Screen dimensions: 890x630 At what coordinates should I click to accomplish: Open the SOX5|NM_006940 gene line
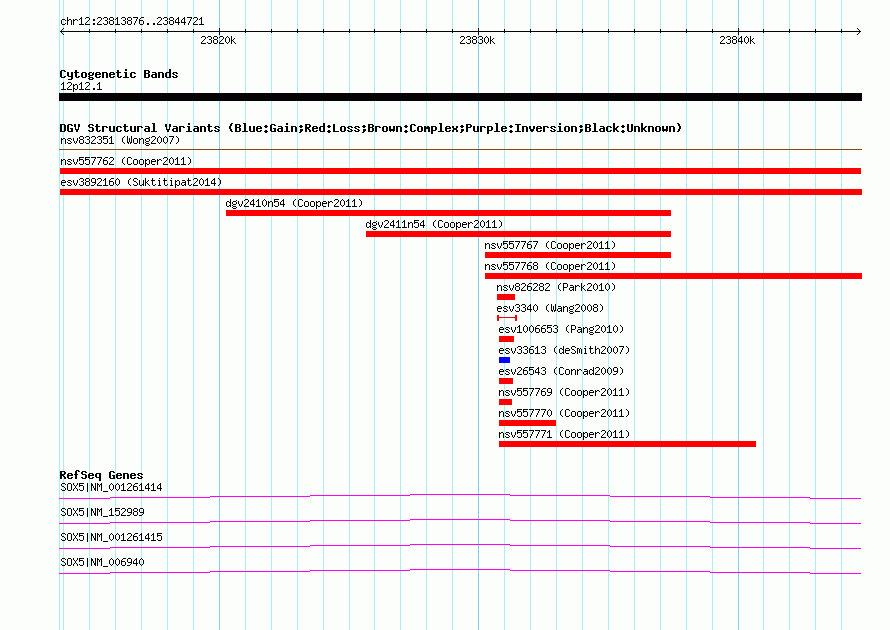tap(460, 572)
